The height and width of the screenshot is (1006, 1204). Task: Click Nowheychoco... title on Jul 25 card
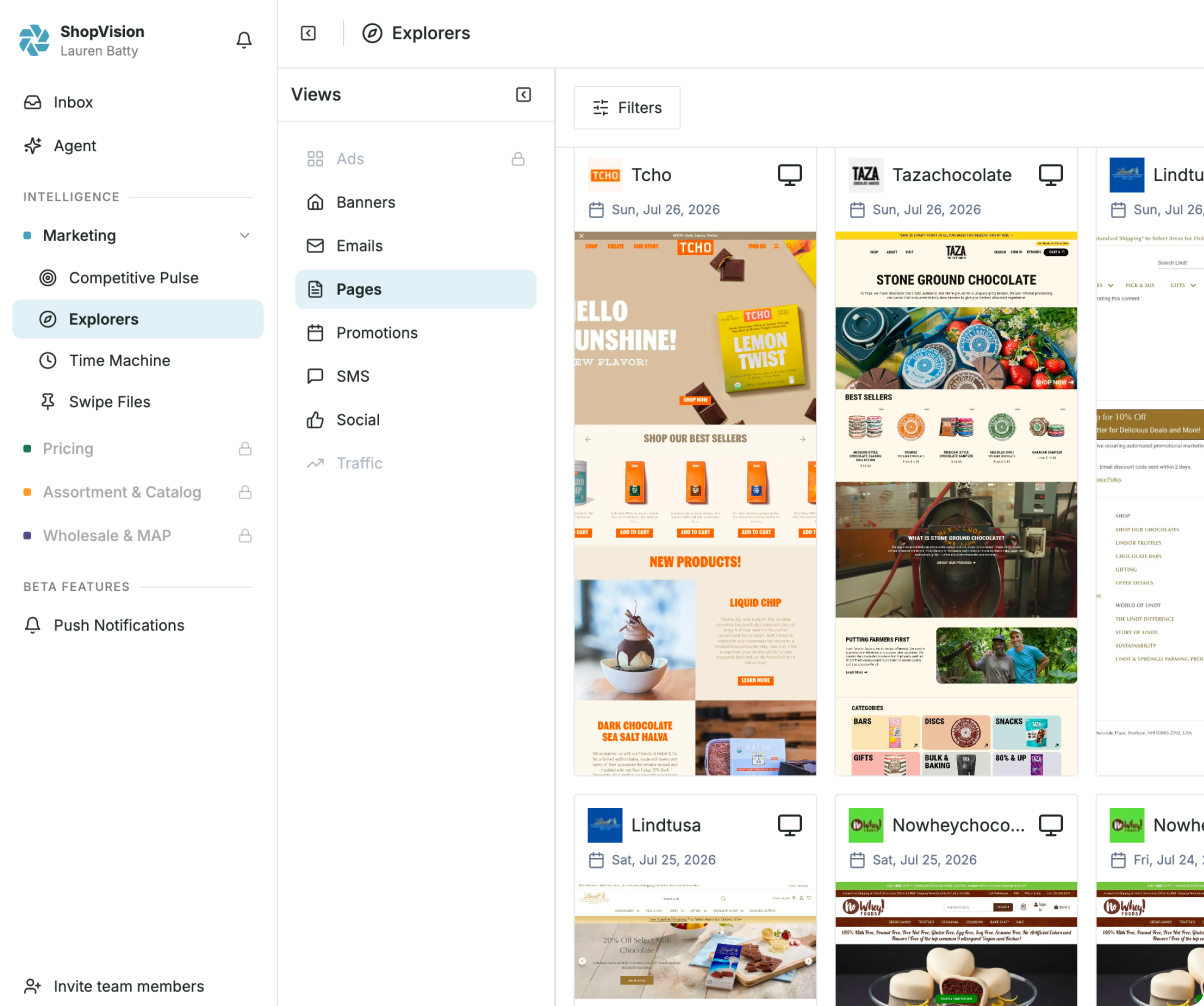(x=959, y=825)
